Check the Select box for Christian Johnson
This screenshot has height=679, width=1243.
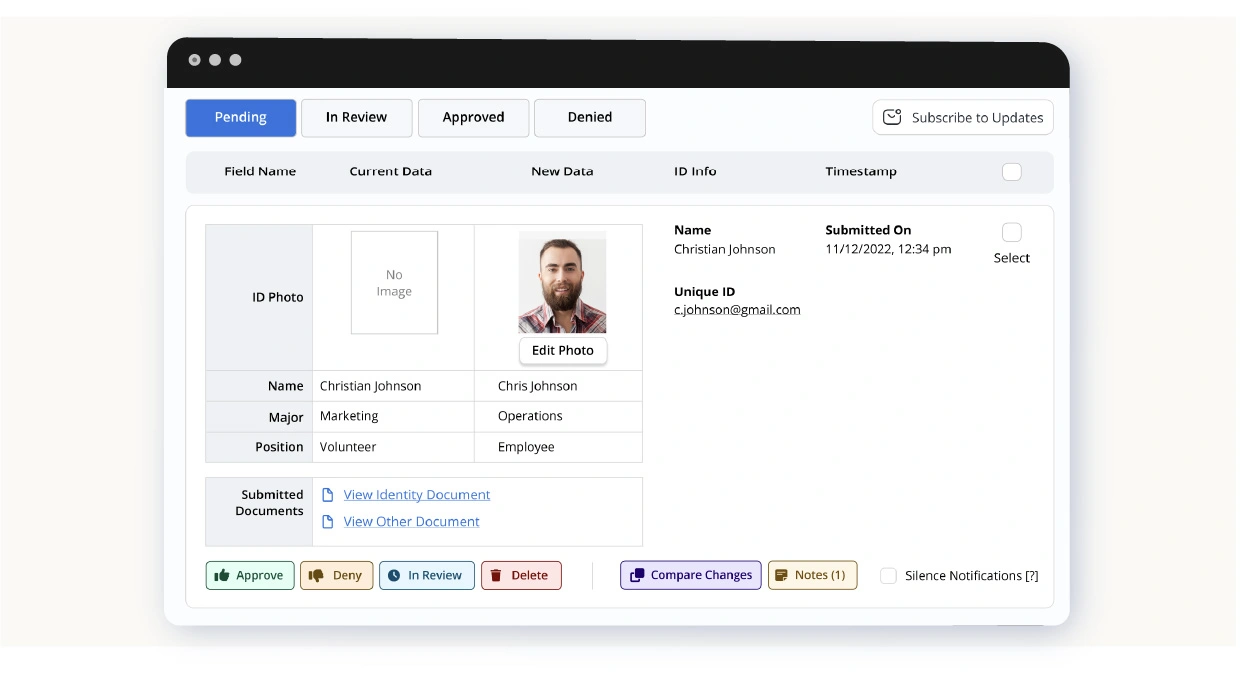click(x=1012, y=232)
